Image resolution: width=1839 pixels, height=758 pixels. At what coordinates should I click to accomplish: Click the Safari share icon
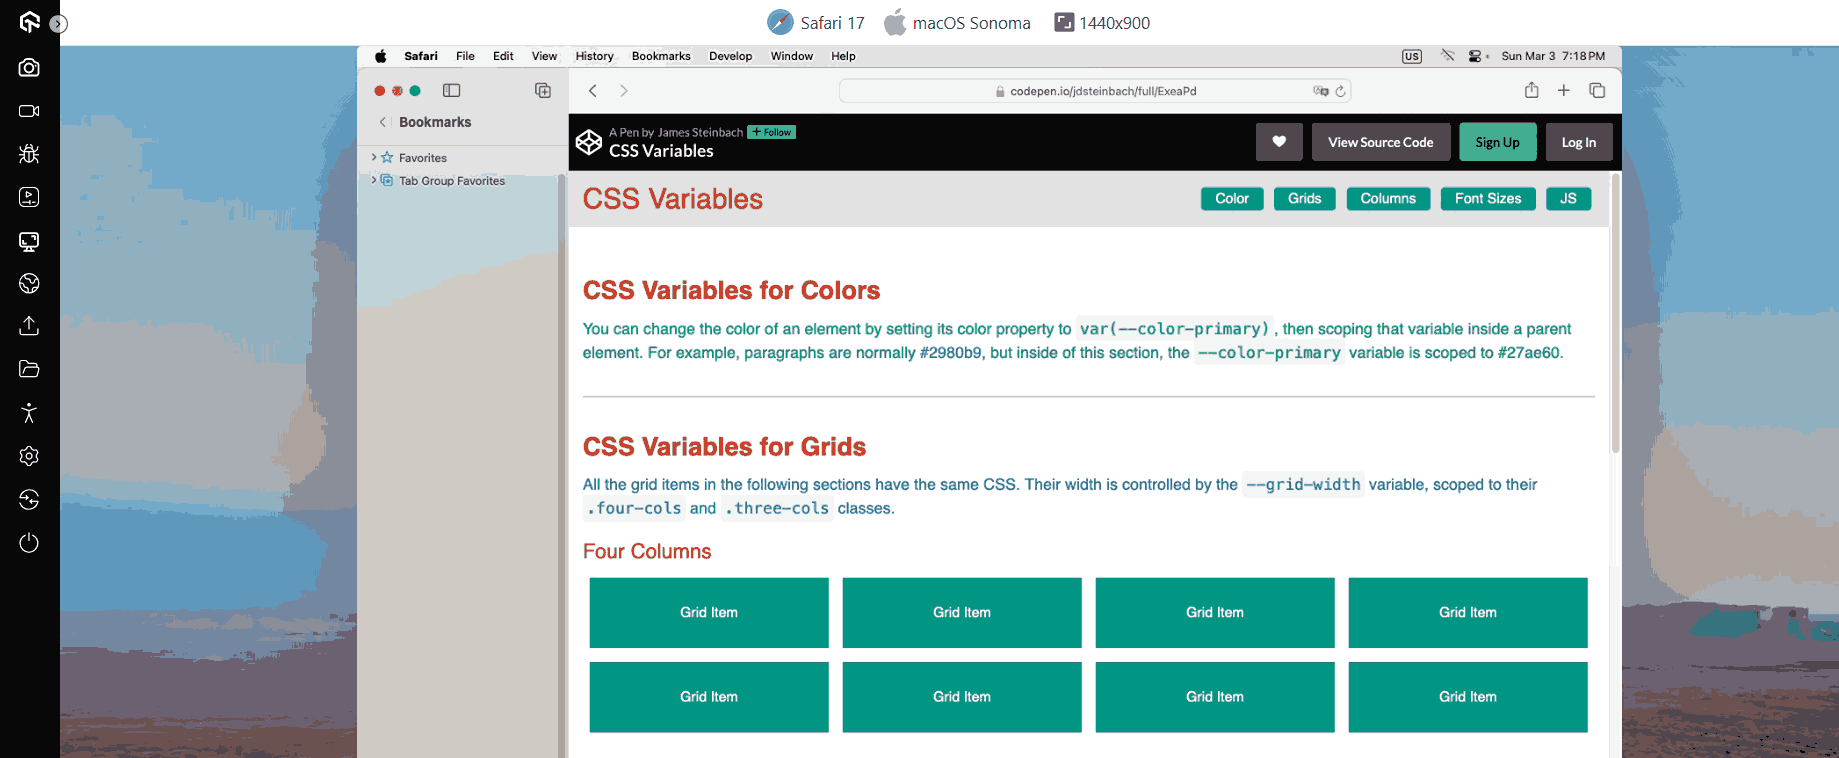coord(1531,90)
